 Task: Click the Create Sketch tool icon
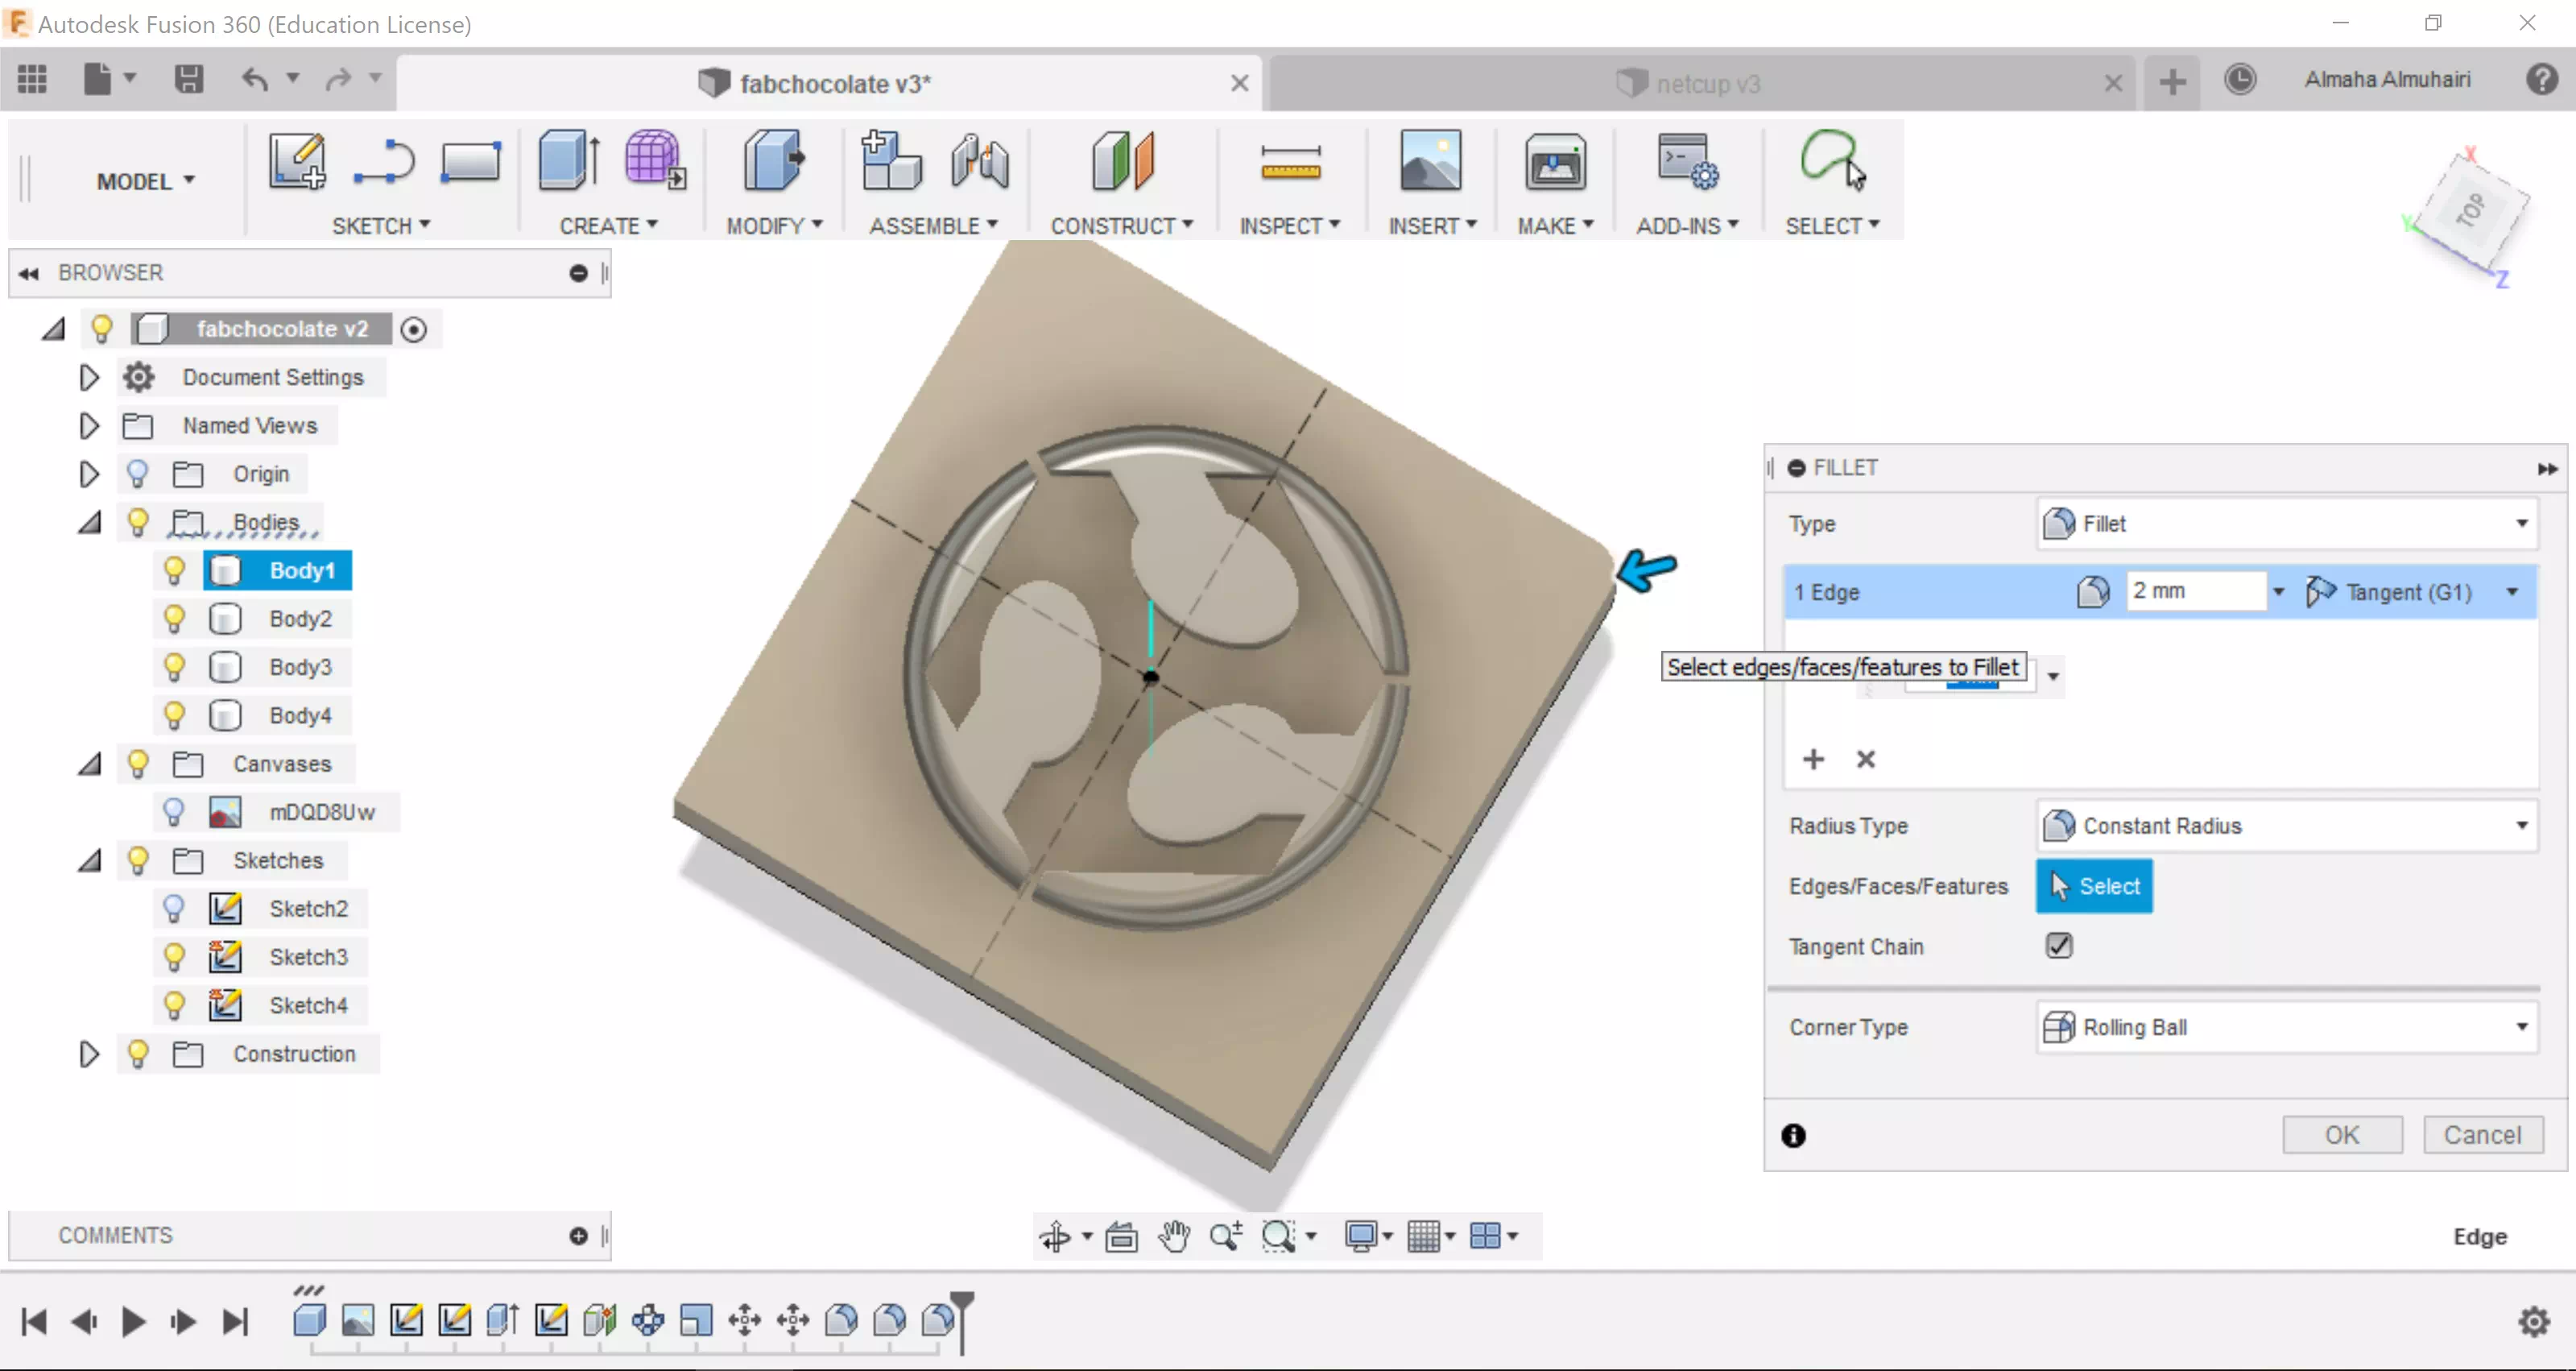[x=296, y=162]
